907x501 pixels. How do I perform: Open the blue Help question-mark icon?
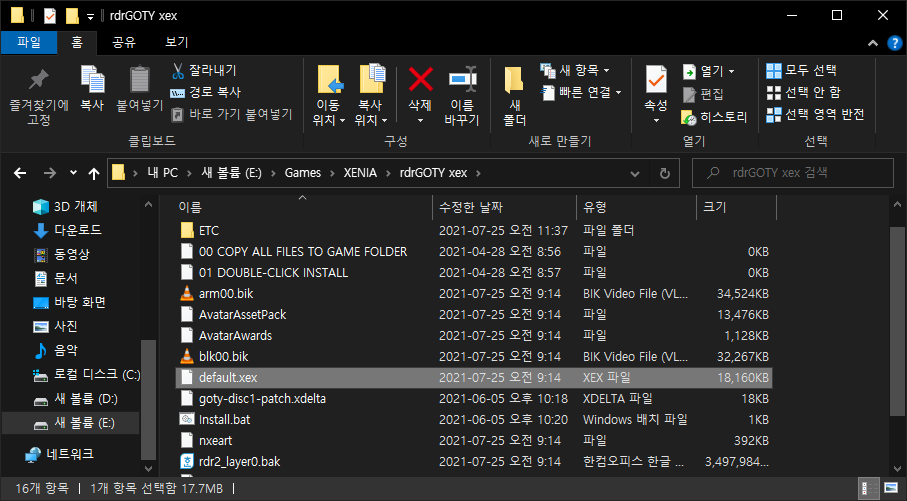coord(894,43)
